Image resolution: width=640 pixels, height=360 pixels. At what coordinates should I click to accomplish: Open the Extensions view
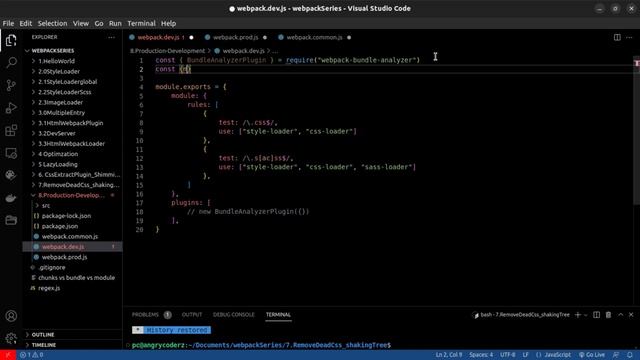(x=11, y=130)
